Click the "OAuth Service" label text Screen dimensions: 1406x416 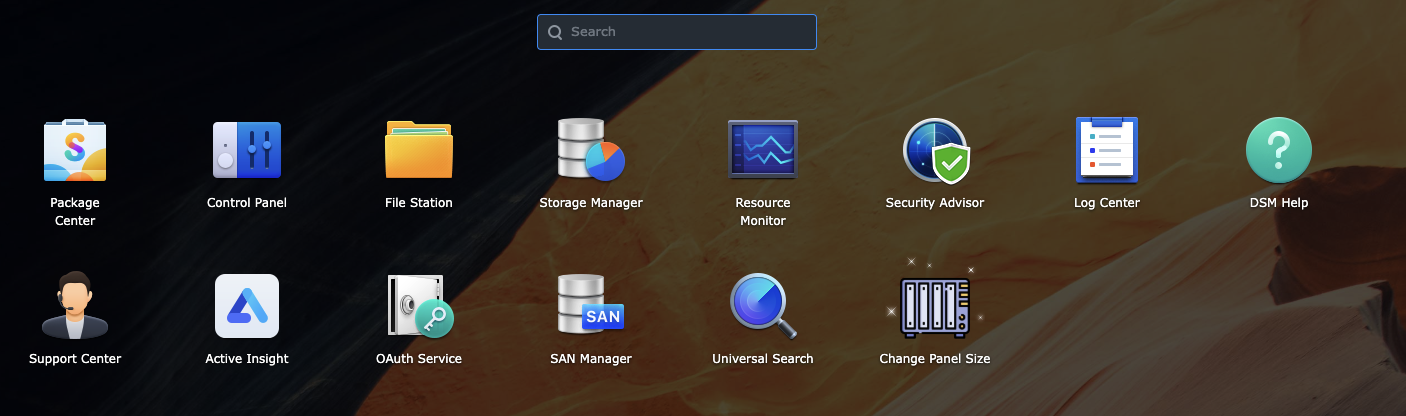[419, 359]
